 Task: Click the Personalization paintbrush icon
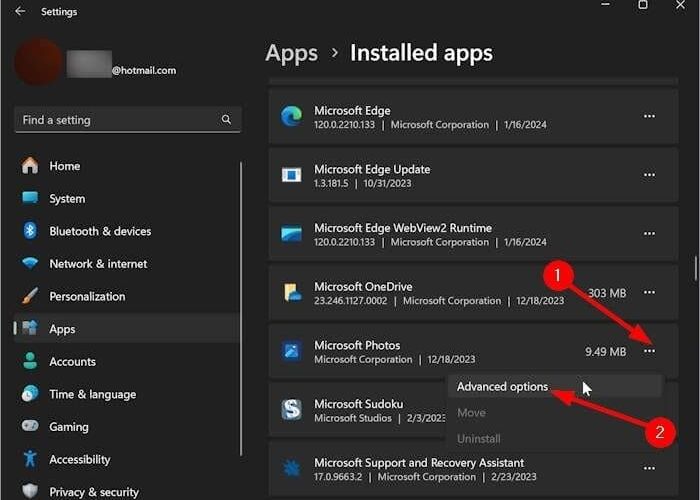(30, 296)
